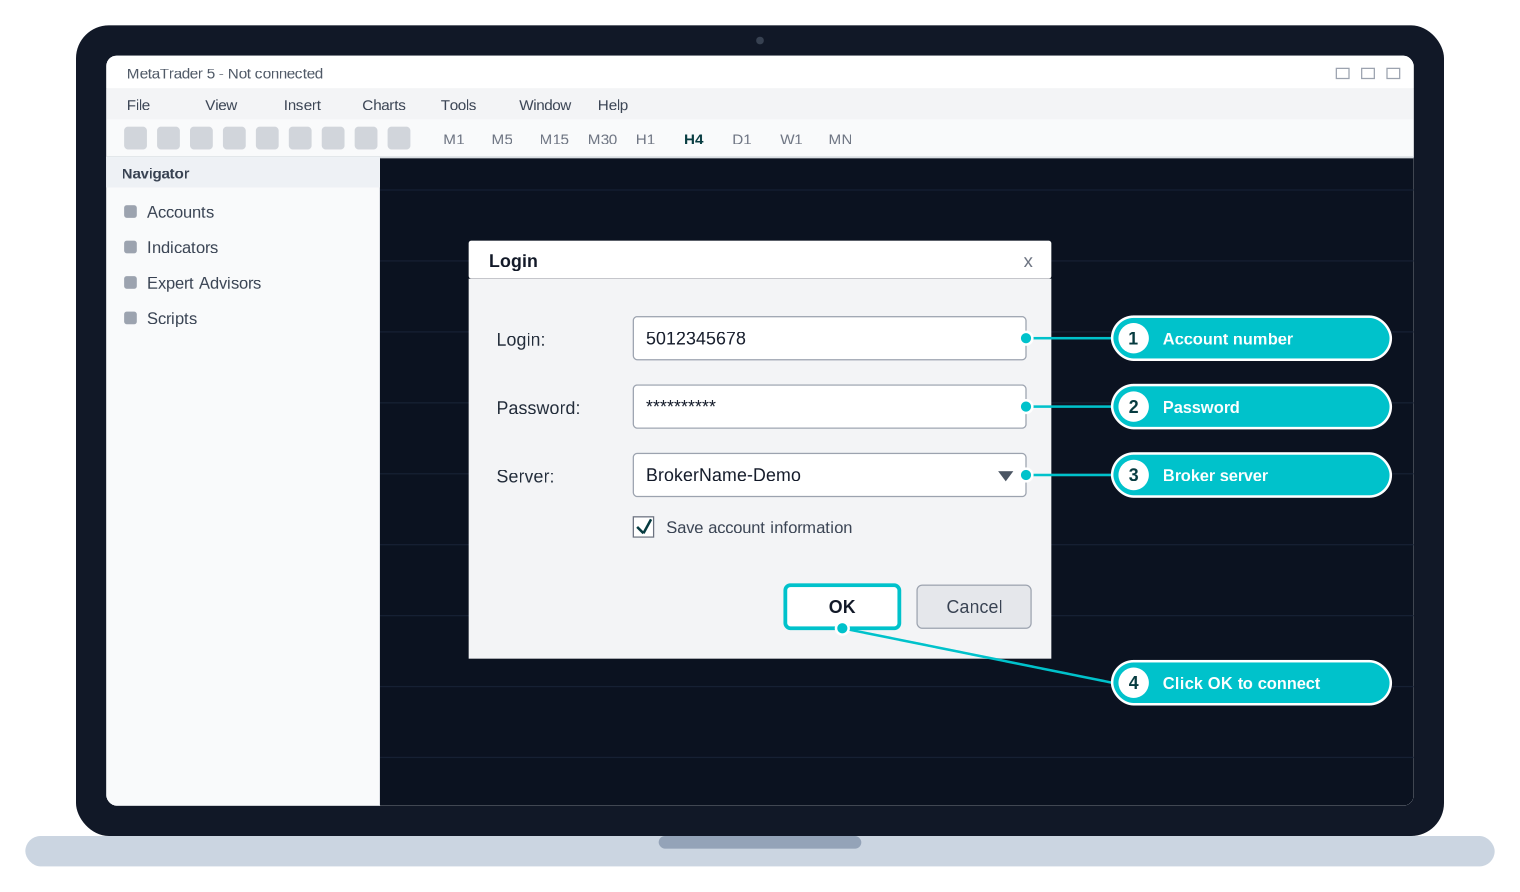Open the View menu
This screenshot has height=892, width=1520.
(x=221, y=105)
